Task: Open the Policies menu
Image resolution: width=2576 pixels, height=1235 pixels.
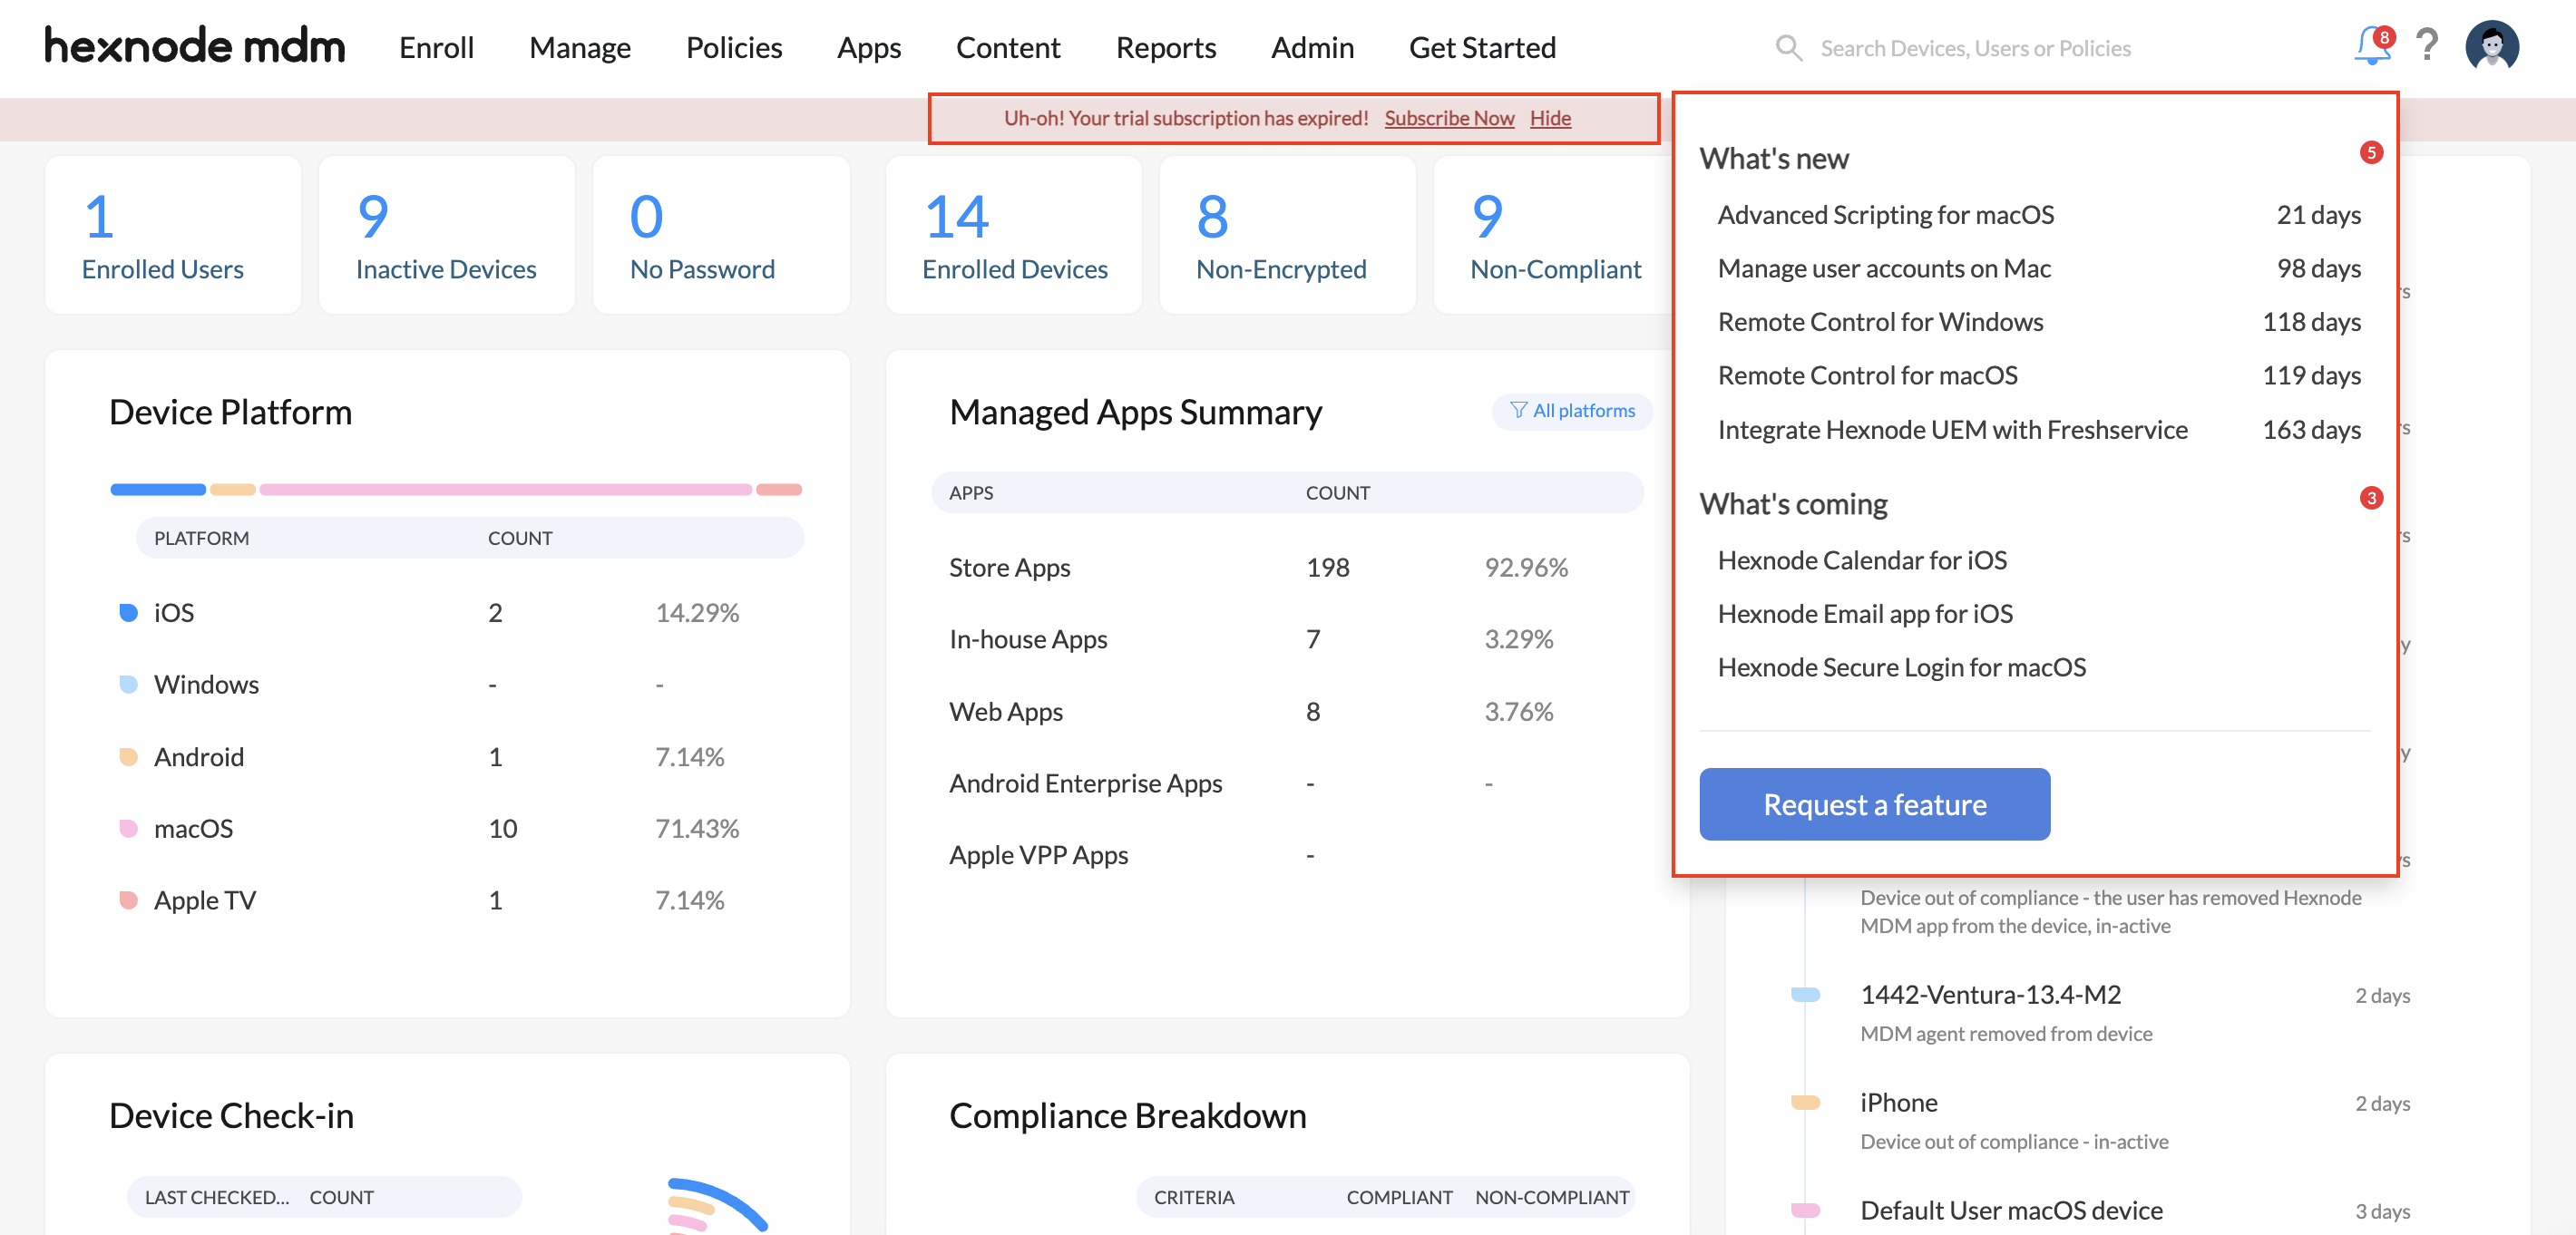Action: (733, 47)
